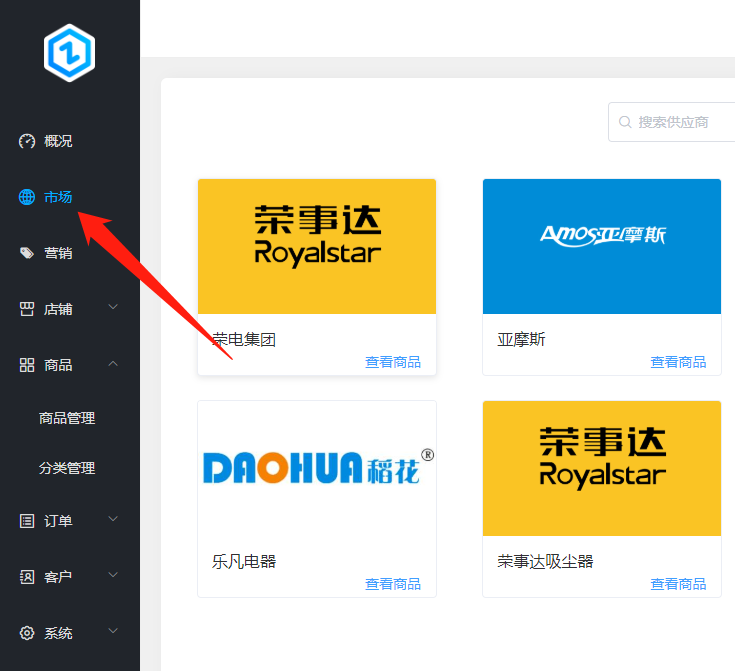Click 查看商品 link under 荣事达吸尘器
Viewport: 735px width, 671px height.
pos(678,584)
